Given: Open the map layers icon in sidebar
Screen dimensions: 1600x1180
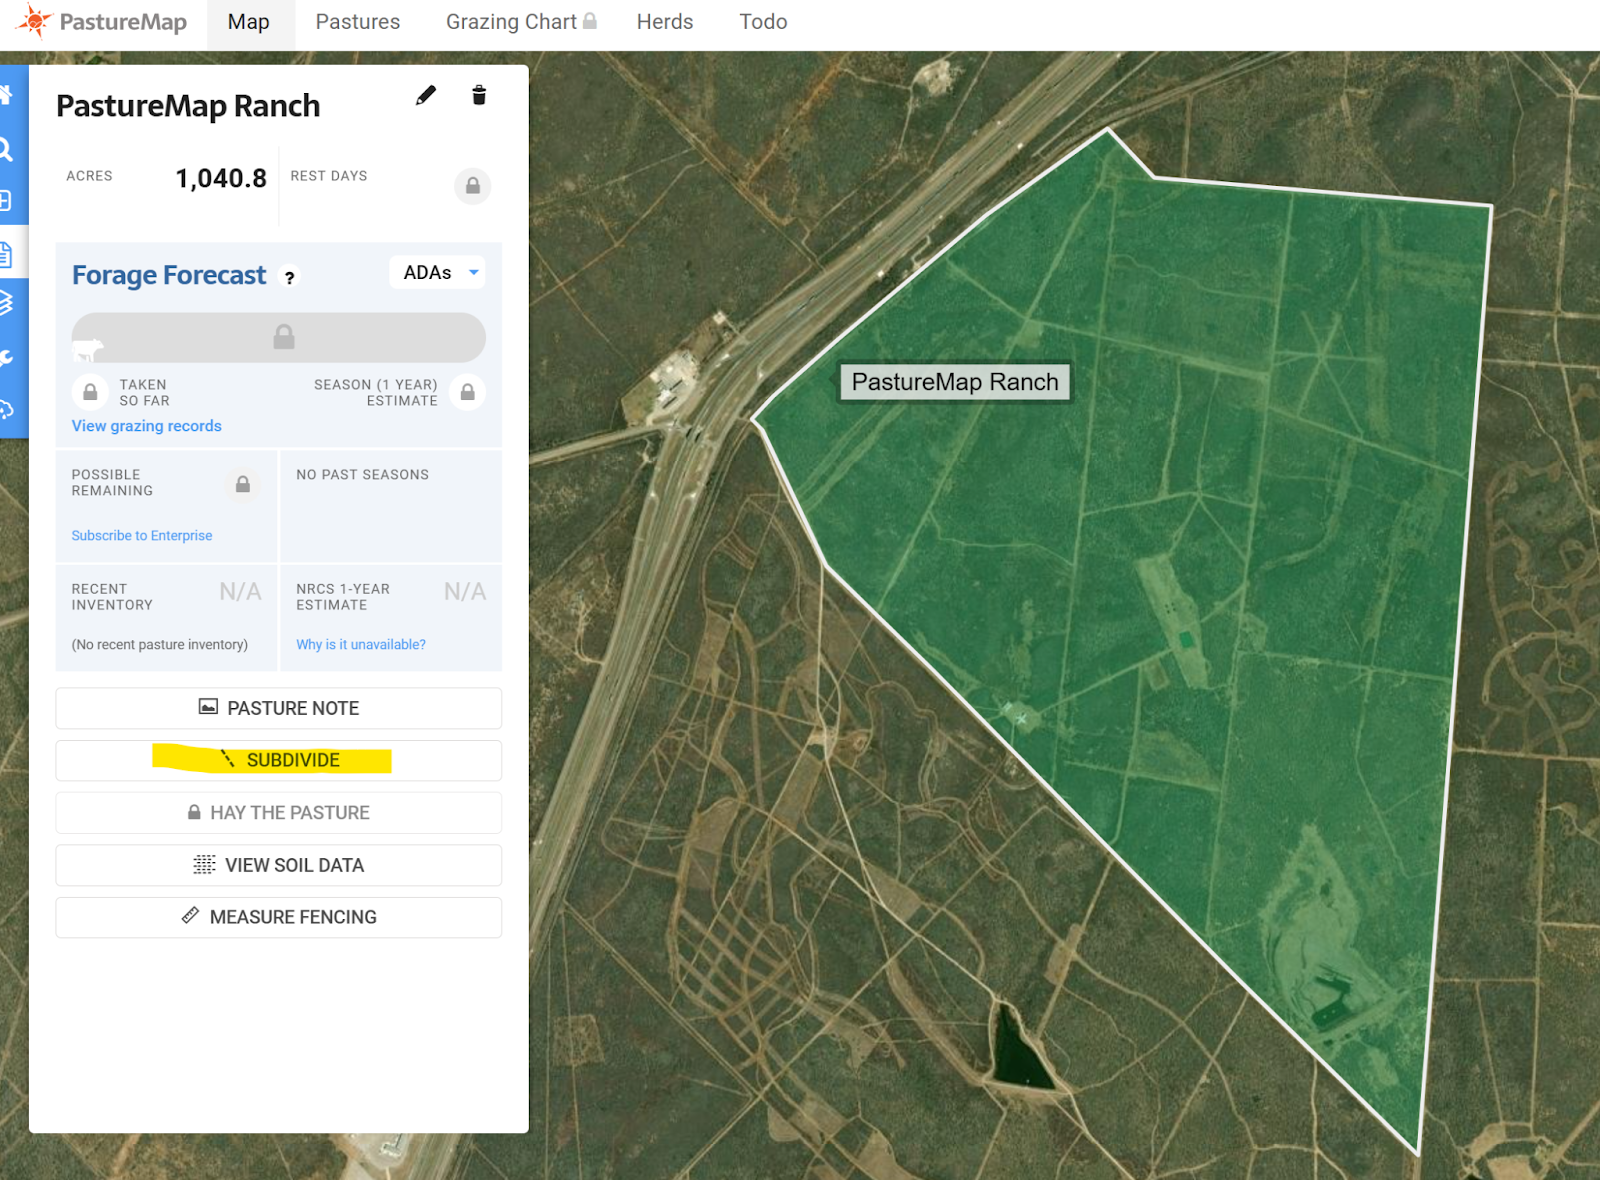Looking at the screenshot, I should [5, 302].
